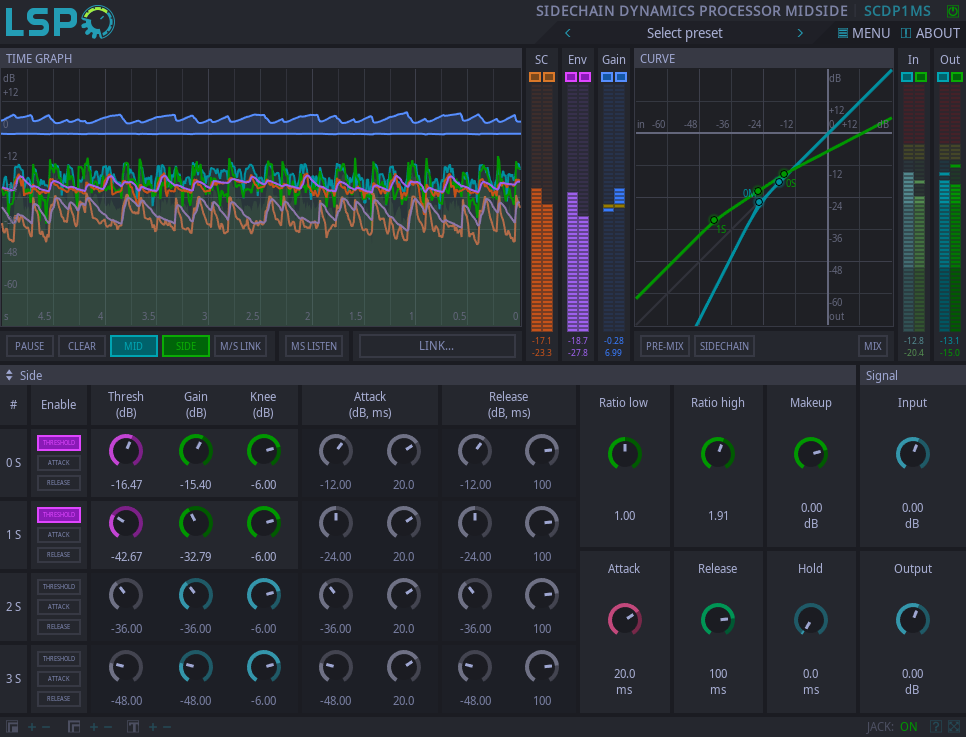
Task: Adjust the Makeup gain knob
Action: (810, 453)
